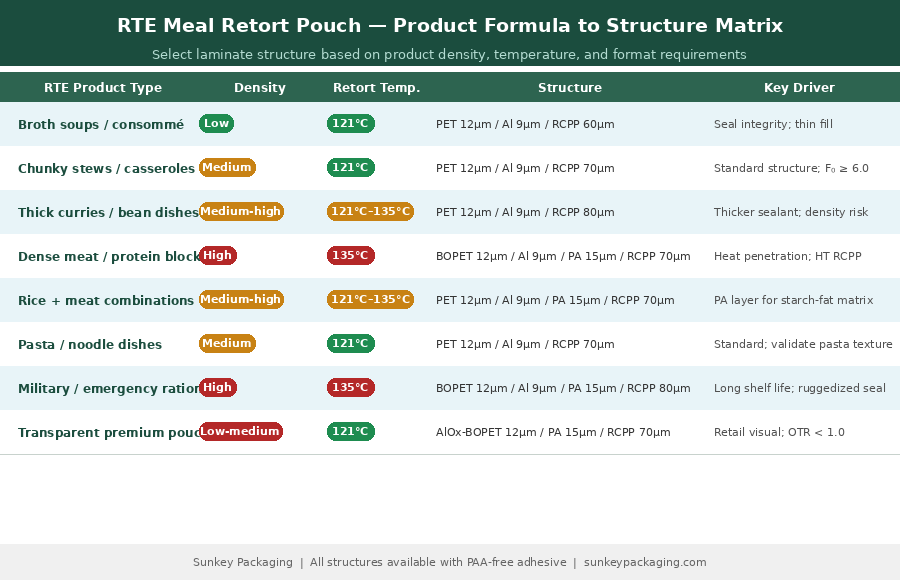Click the Pasta / noodle dishes row label
Screen dimensions: 900x580
[x=90, y=345]
